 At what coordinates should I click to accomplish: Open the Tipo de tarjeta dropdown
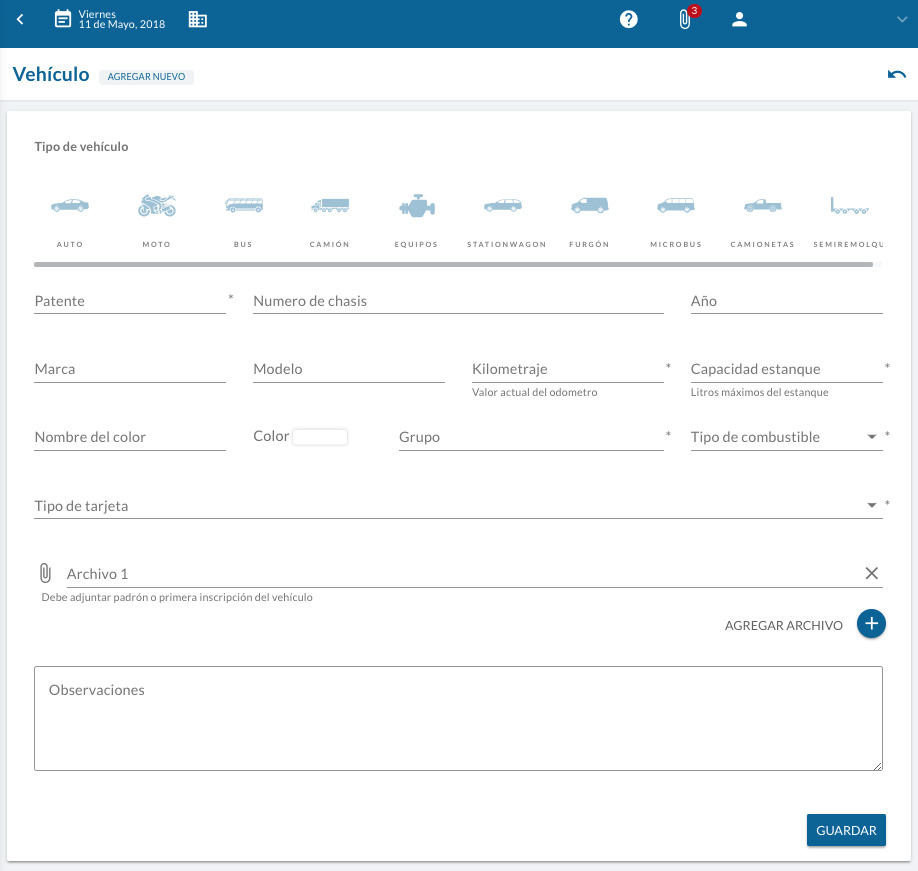click(458, 506)
